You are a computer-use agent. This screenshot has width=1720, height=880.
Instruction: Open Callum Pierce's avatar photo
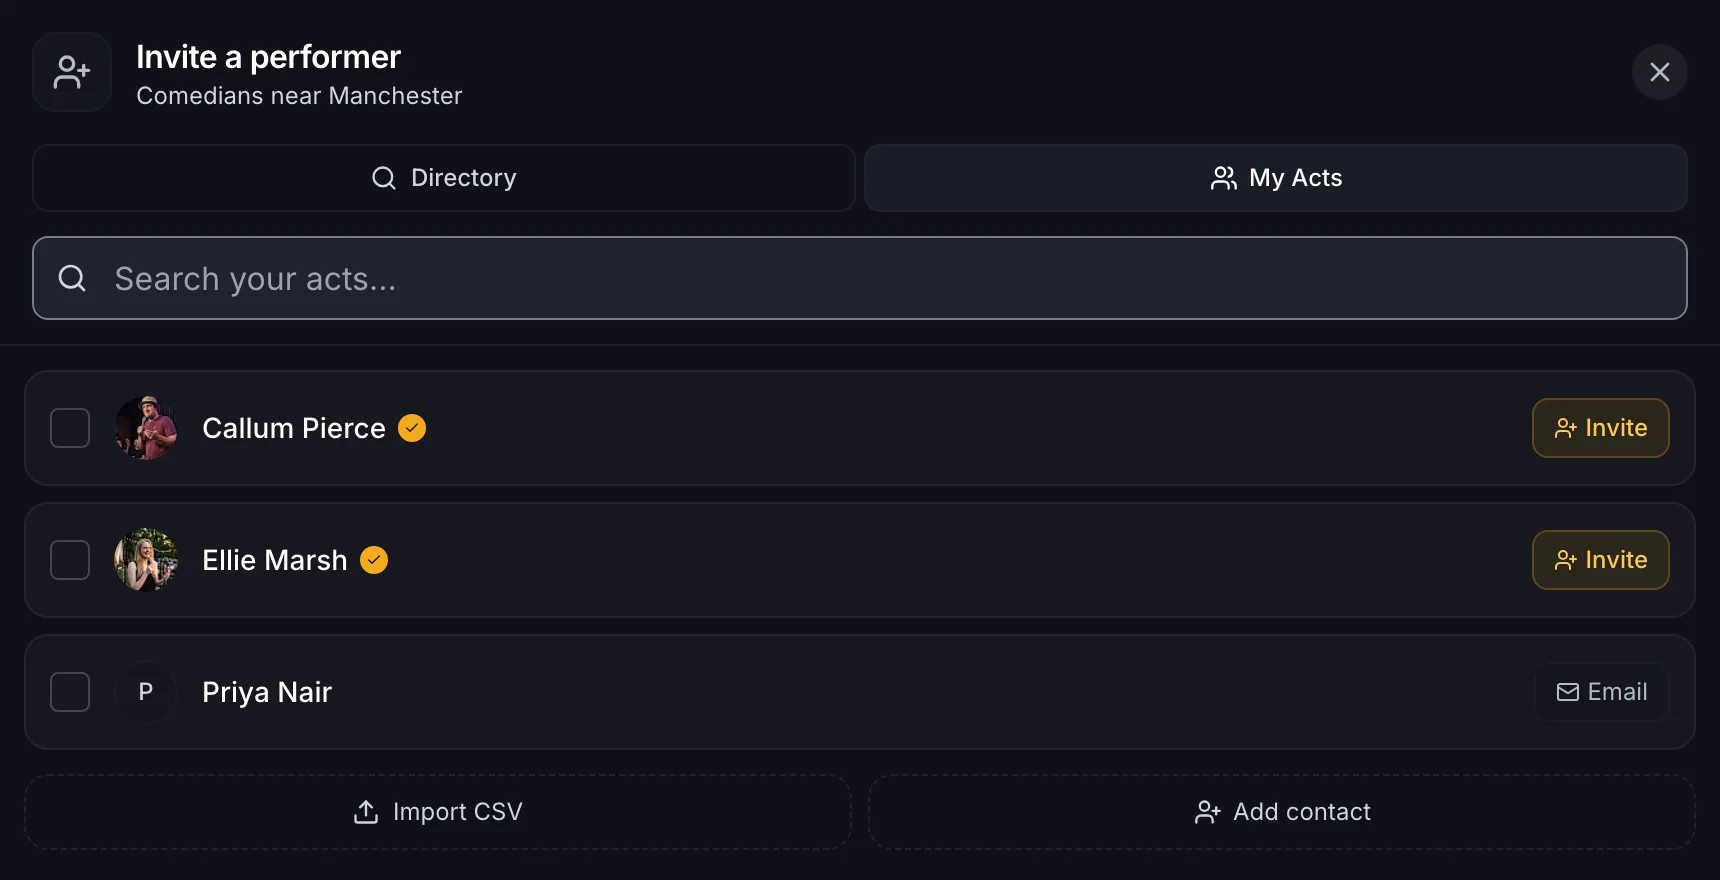point(146,428)
